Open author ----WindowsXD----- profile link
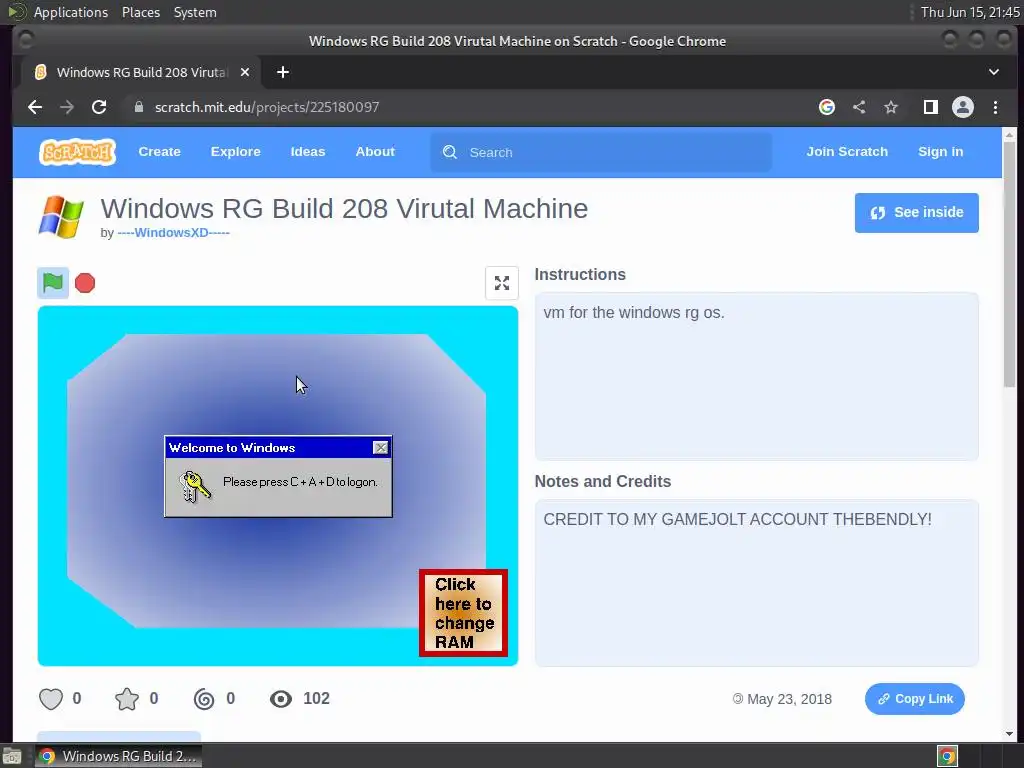Viewport: 1024px width, 768px height. click(173, 232)
